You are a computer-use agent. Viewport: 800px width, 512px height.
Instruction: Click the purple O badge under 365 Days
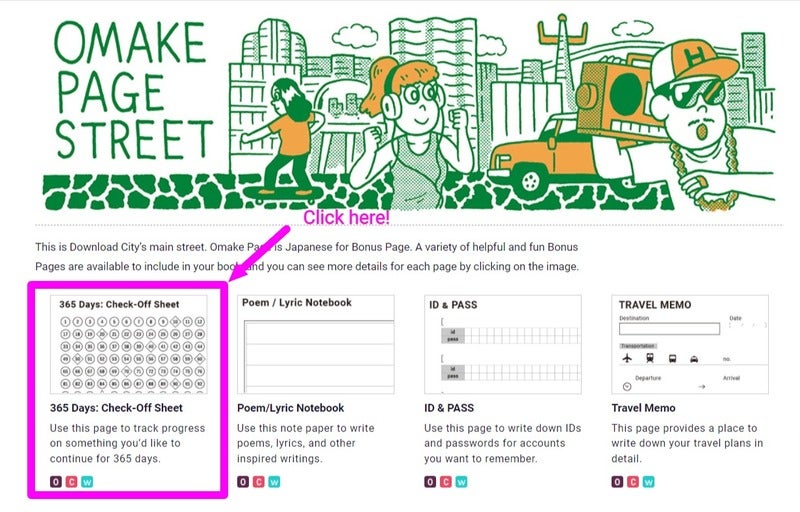pyautogui.click(x=56, y=482)
